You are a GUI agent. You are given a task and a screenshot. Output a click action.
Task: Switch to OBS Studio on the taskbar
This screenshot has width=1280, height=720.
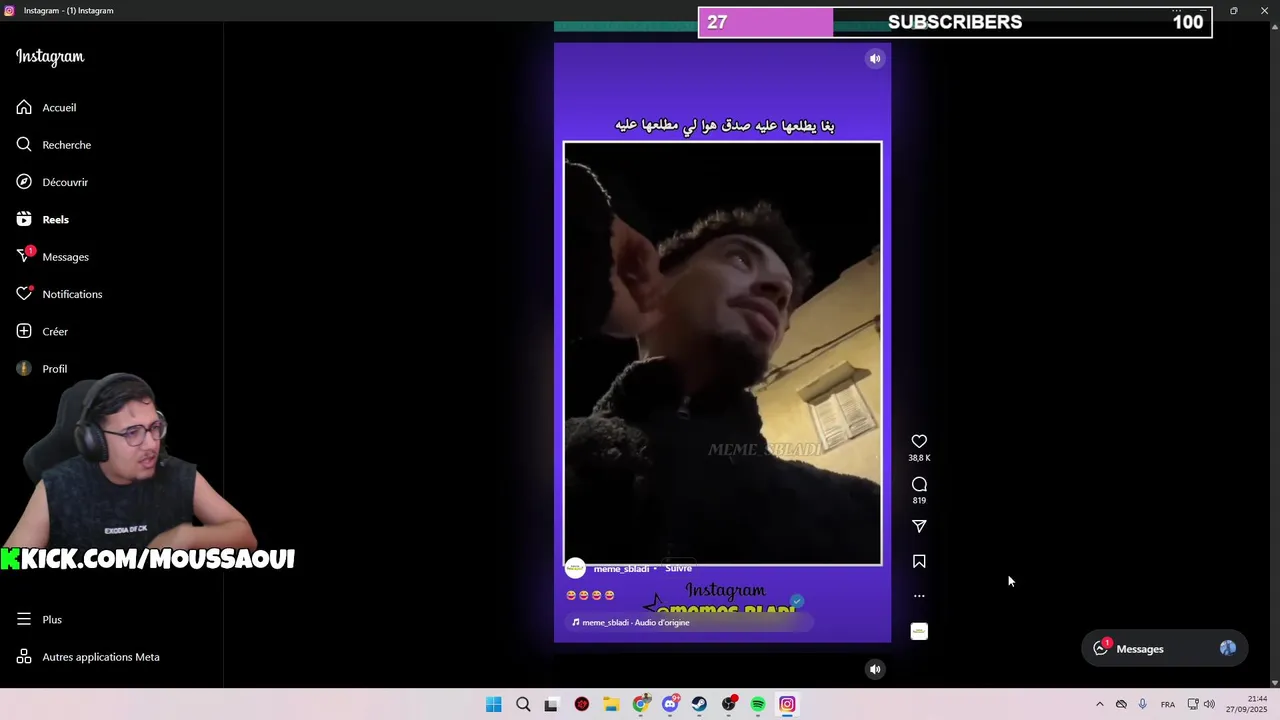[x=729, y=704]
